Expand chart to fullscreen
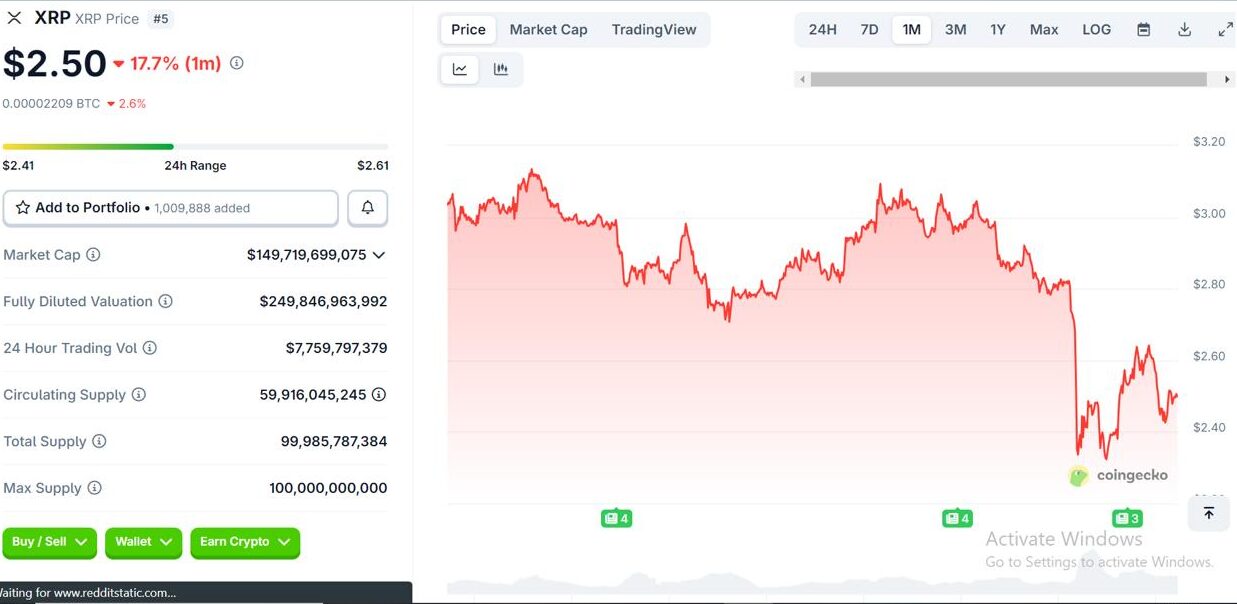Image resolution: width=1237 pixels, height=604 pixels. point(1225,30)
